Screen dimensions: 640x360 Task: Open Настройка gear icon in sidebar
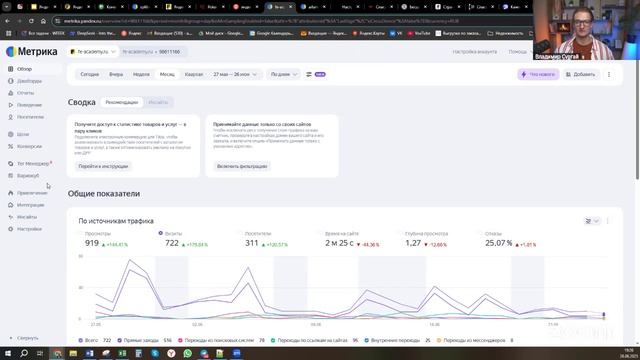coord(11,229)
